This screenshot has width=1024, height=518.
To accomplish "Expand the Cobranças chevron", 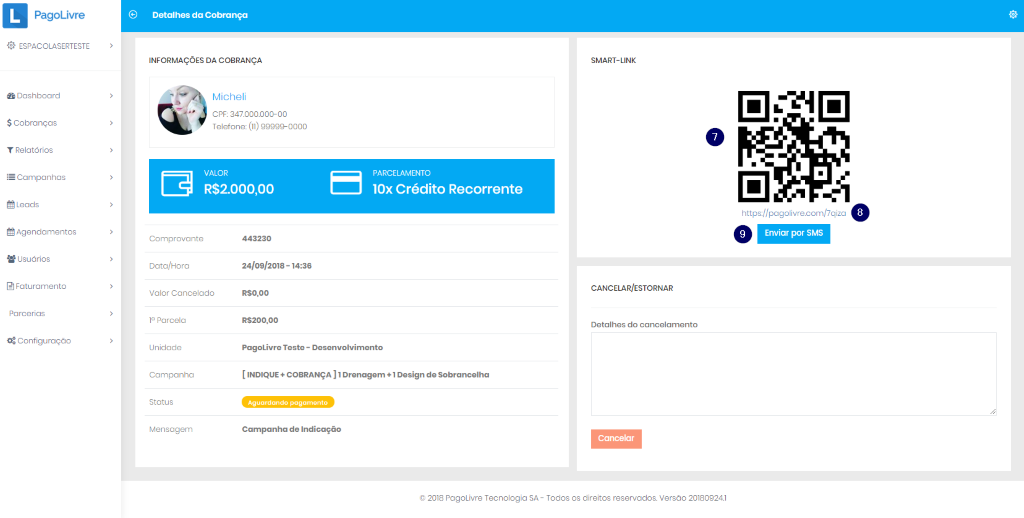I will pos(112,123).
